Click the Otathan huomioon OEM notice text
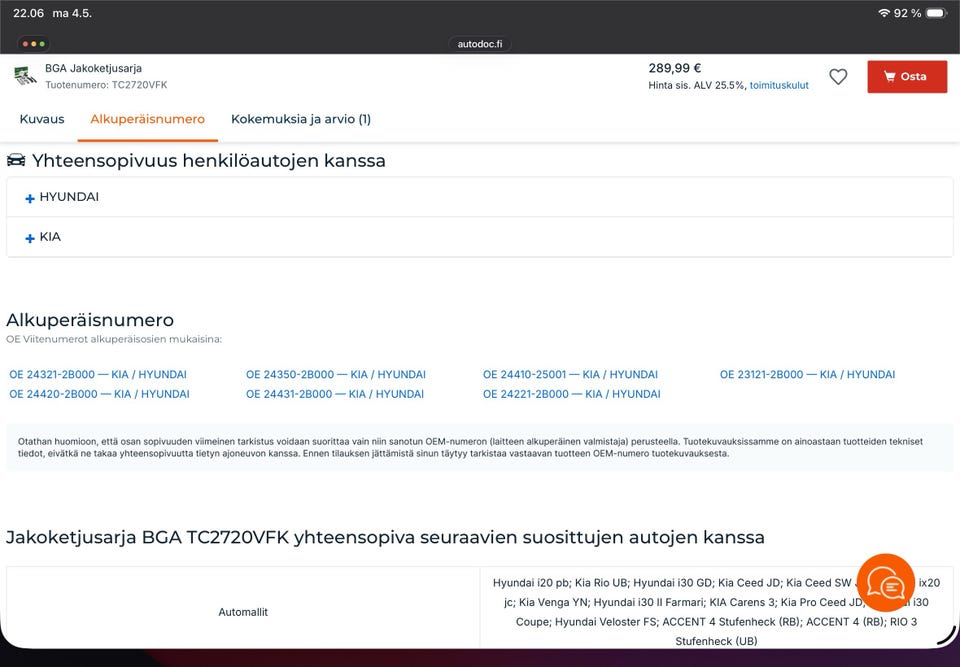 [x=470, y=448]
